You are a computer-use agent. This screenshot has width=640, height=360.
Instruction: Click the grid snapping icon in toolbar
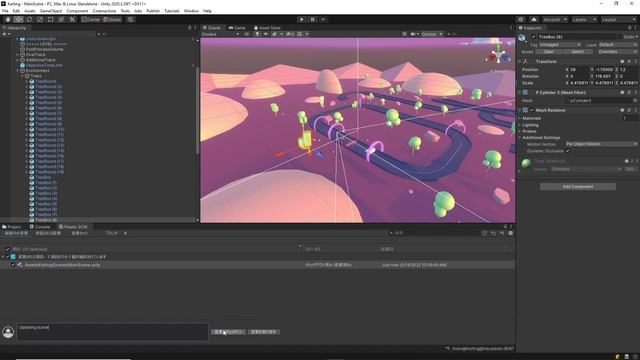point(131,19)
